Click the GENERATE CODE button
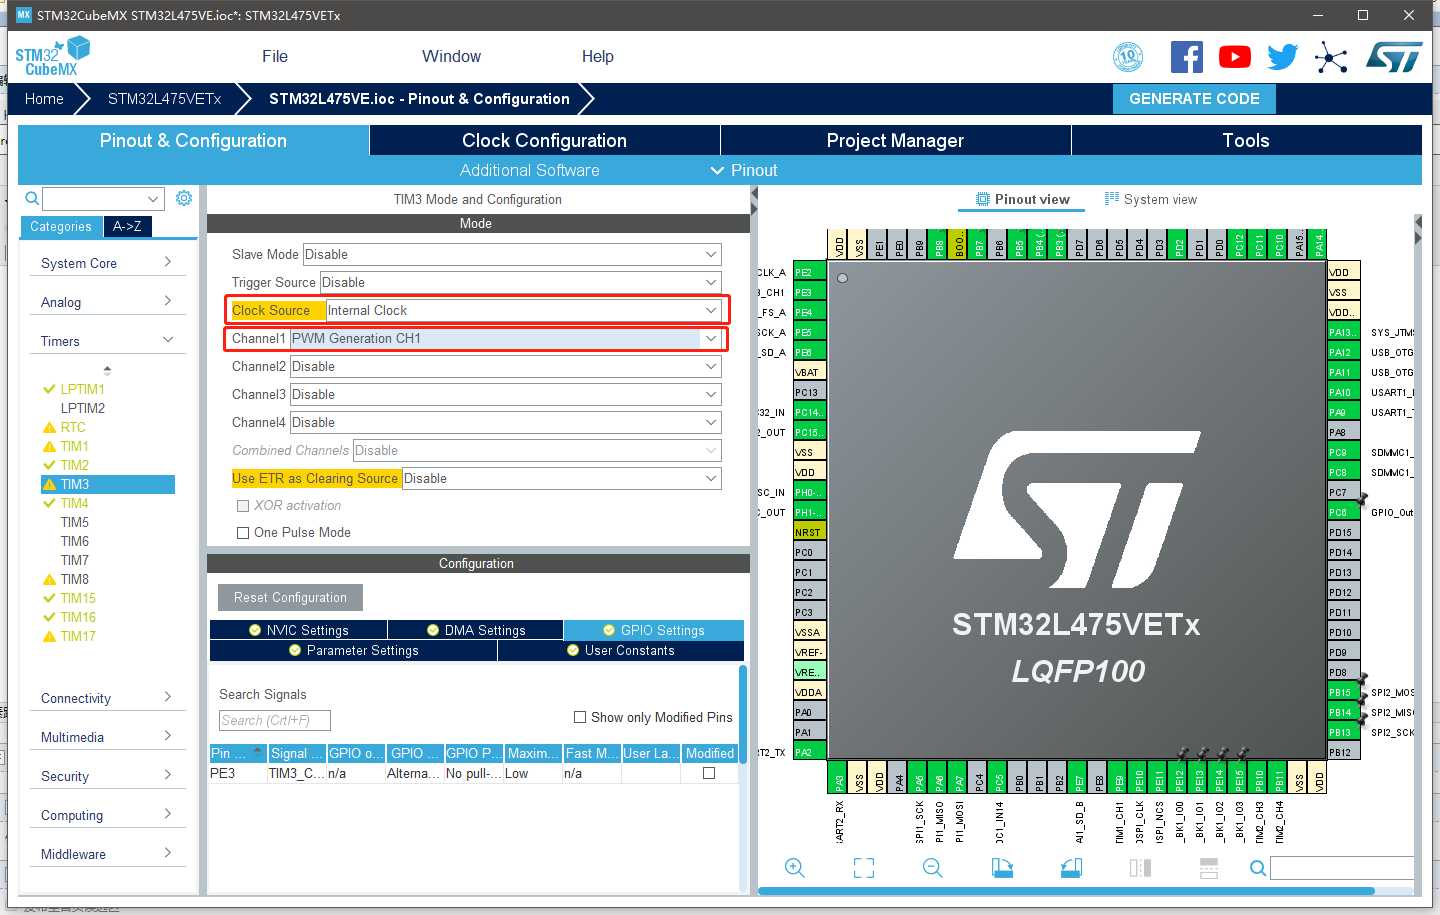This screenshot has height=915, width=1440. (1194, 99)
